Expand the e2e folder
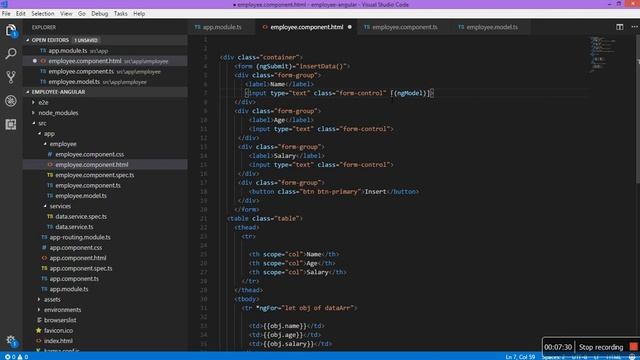This screenshot has height=360, width=640. [x=34, y=102]
